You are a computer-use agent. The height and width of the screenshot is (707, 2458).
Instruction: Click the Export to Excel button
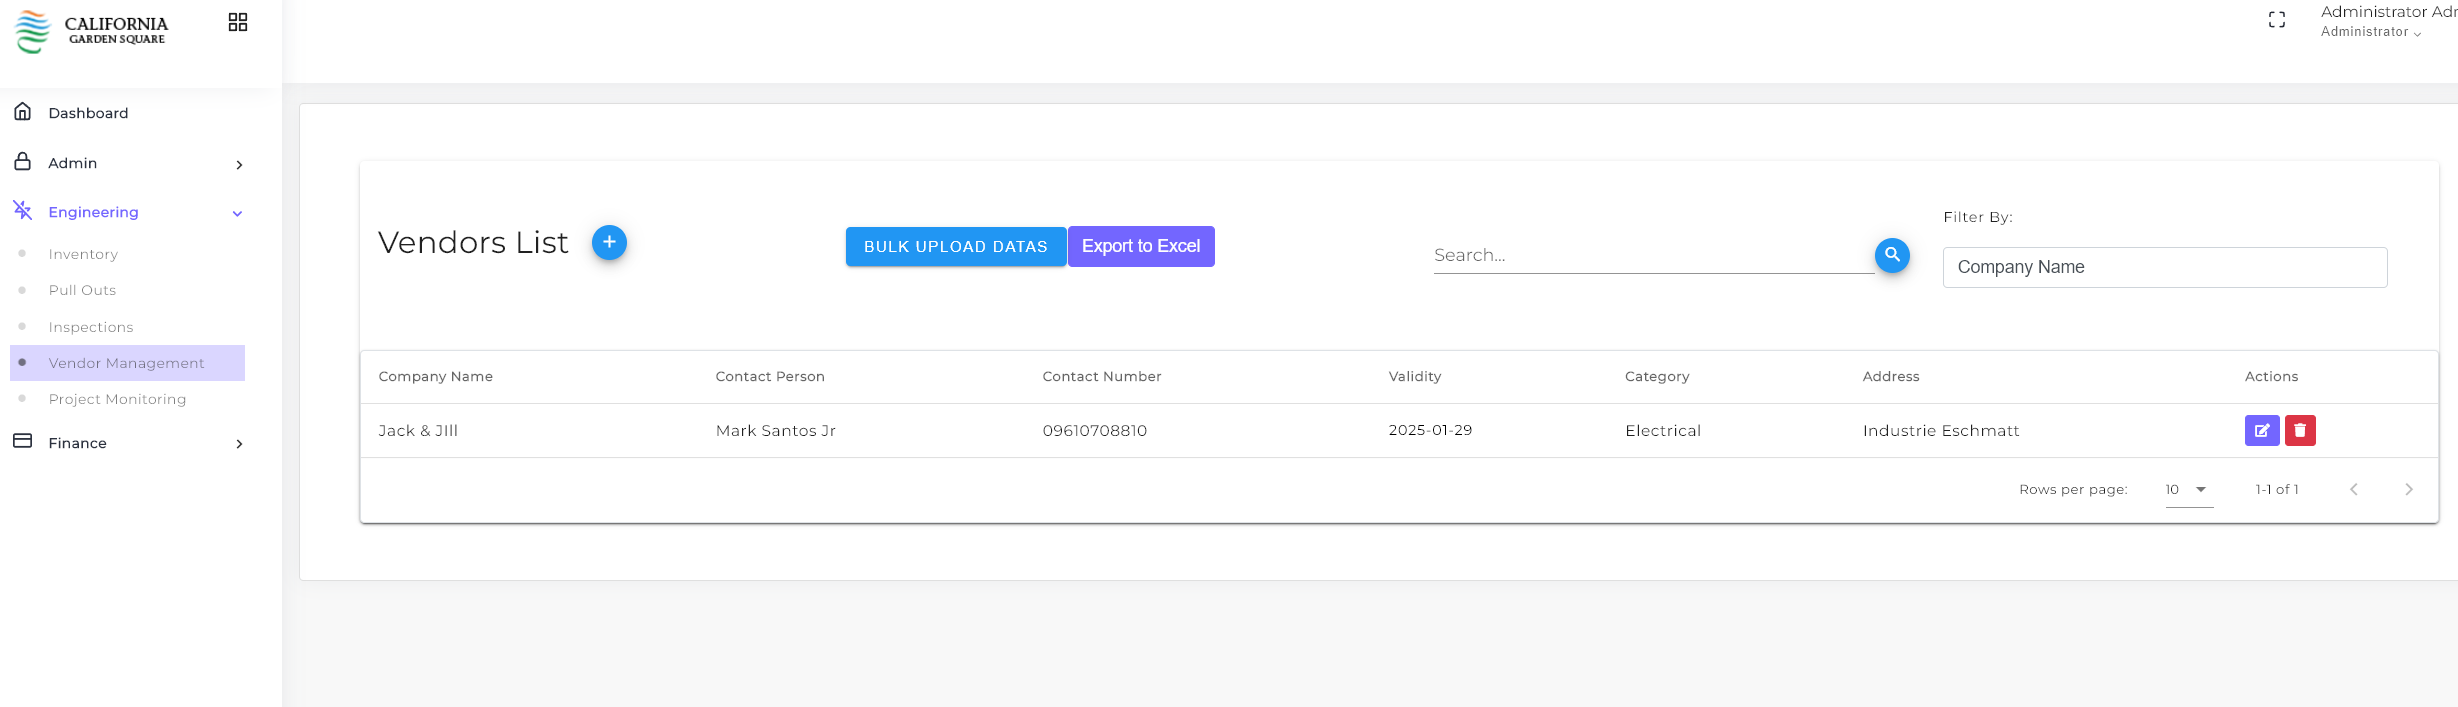[x=1141, y=246]
